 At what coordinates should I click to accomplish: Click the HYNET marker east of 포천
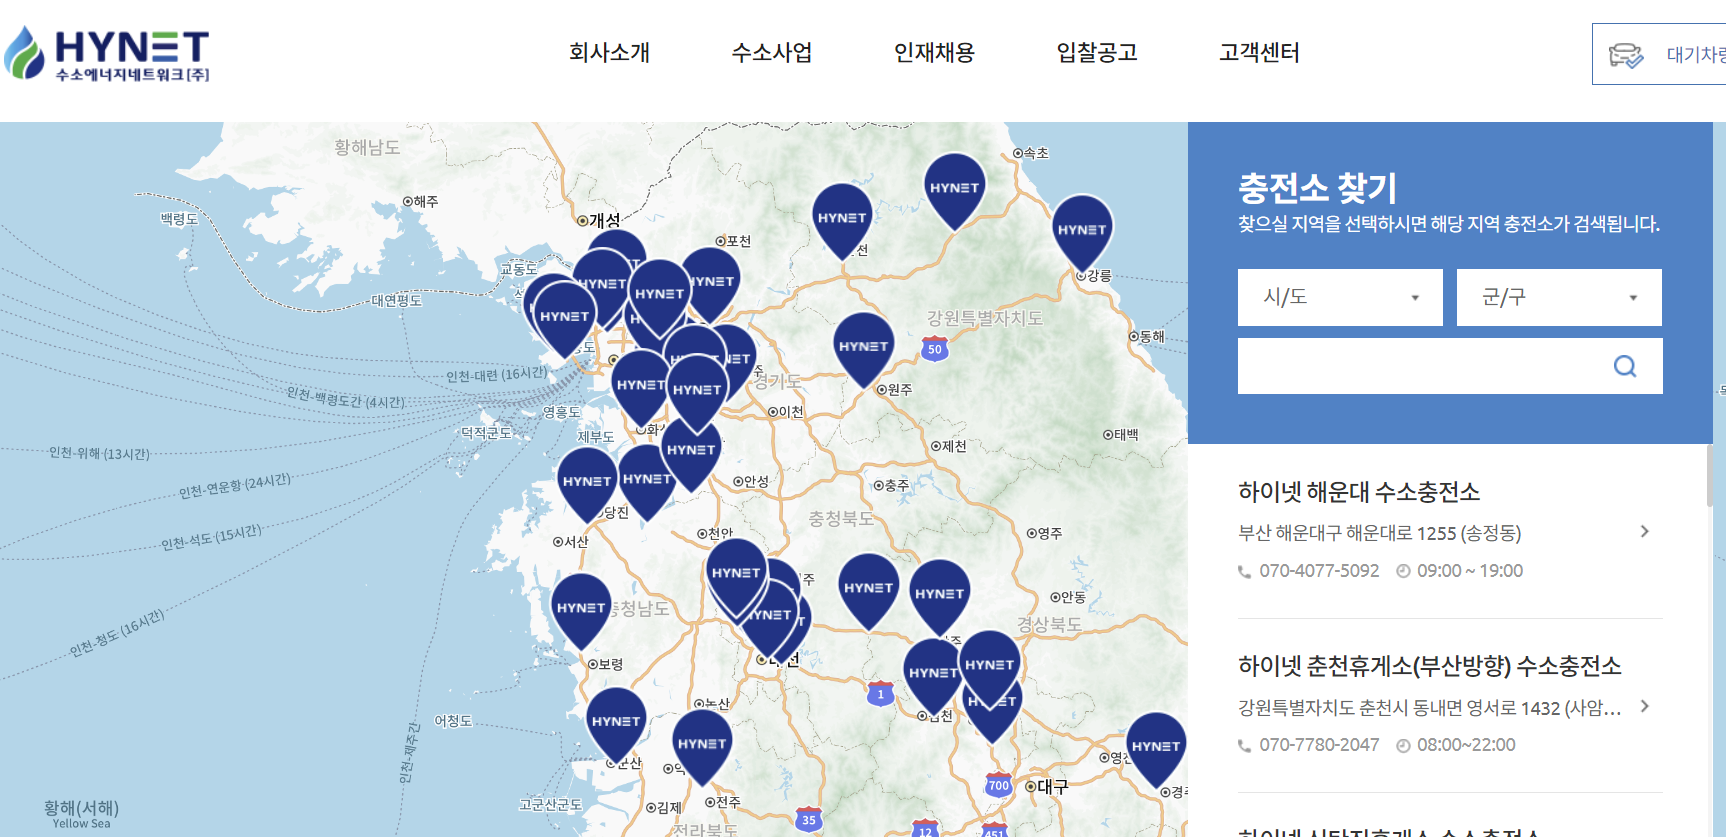click(842, 220)
